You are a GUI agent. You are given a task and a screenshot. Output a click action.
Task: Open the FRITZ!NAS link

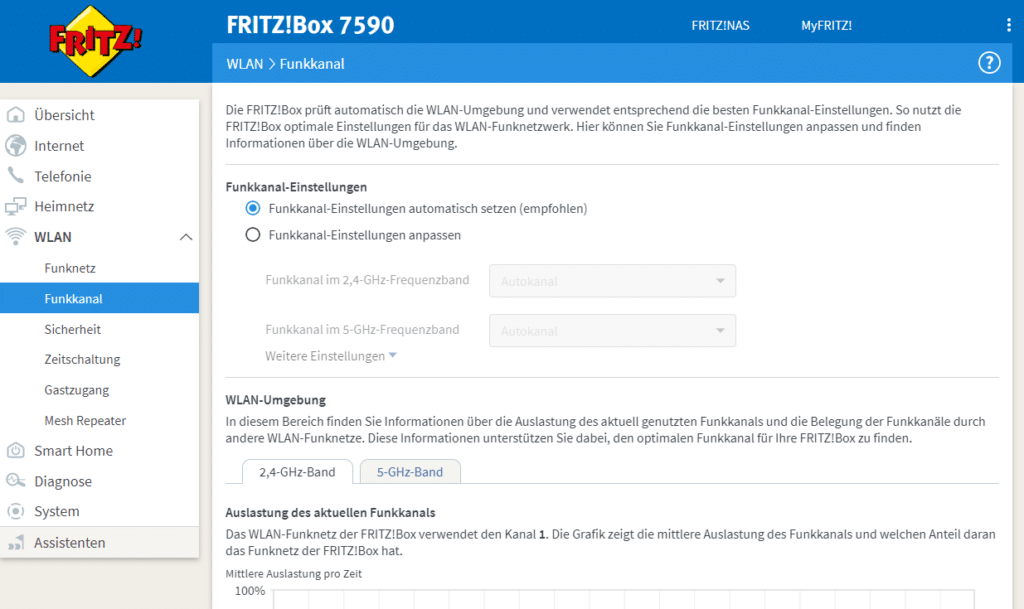coord(720,25)
